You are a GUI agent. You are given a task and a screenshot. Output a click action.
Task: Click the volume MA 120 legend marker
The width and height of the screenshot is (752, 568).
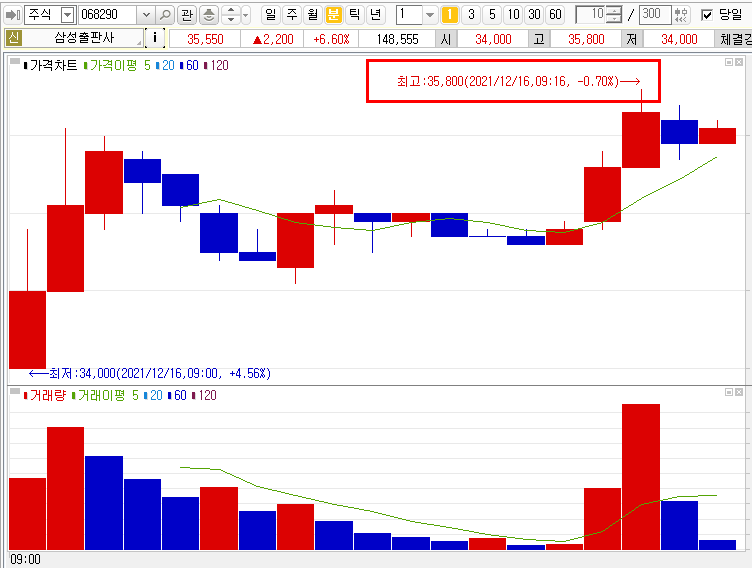tap(204, 395)
